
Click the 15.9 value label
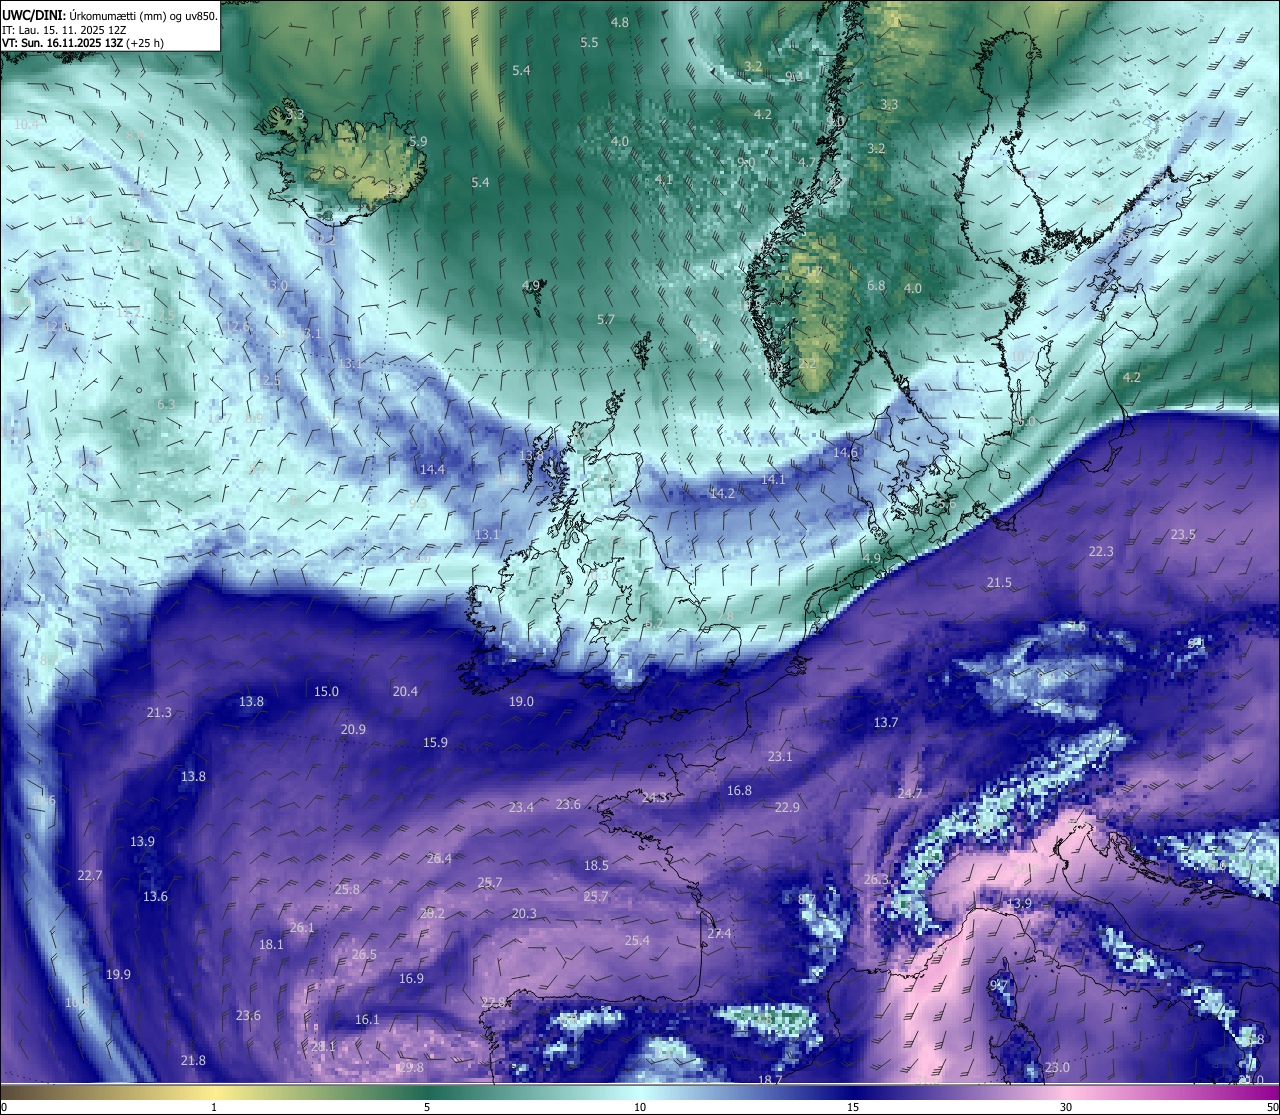click(435, 743)
